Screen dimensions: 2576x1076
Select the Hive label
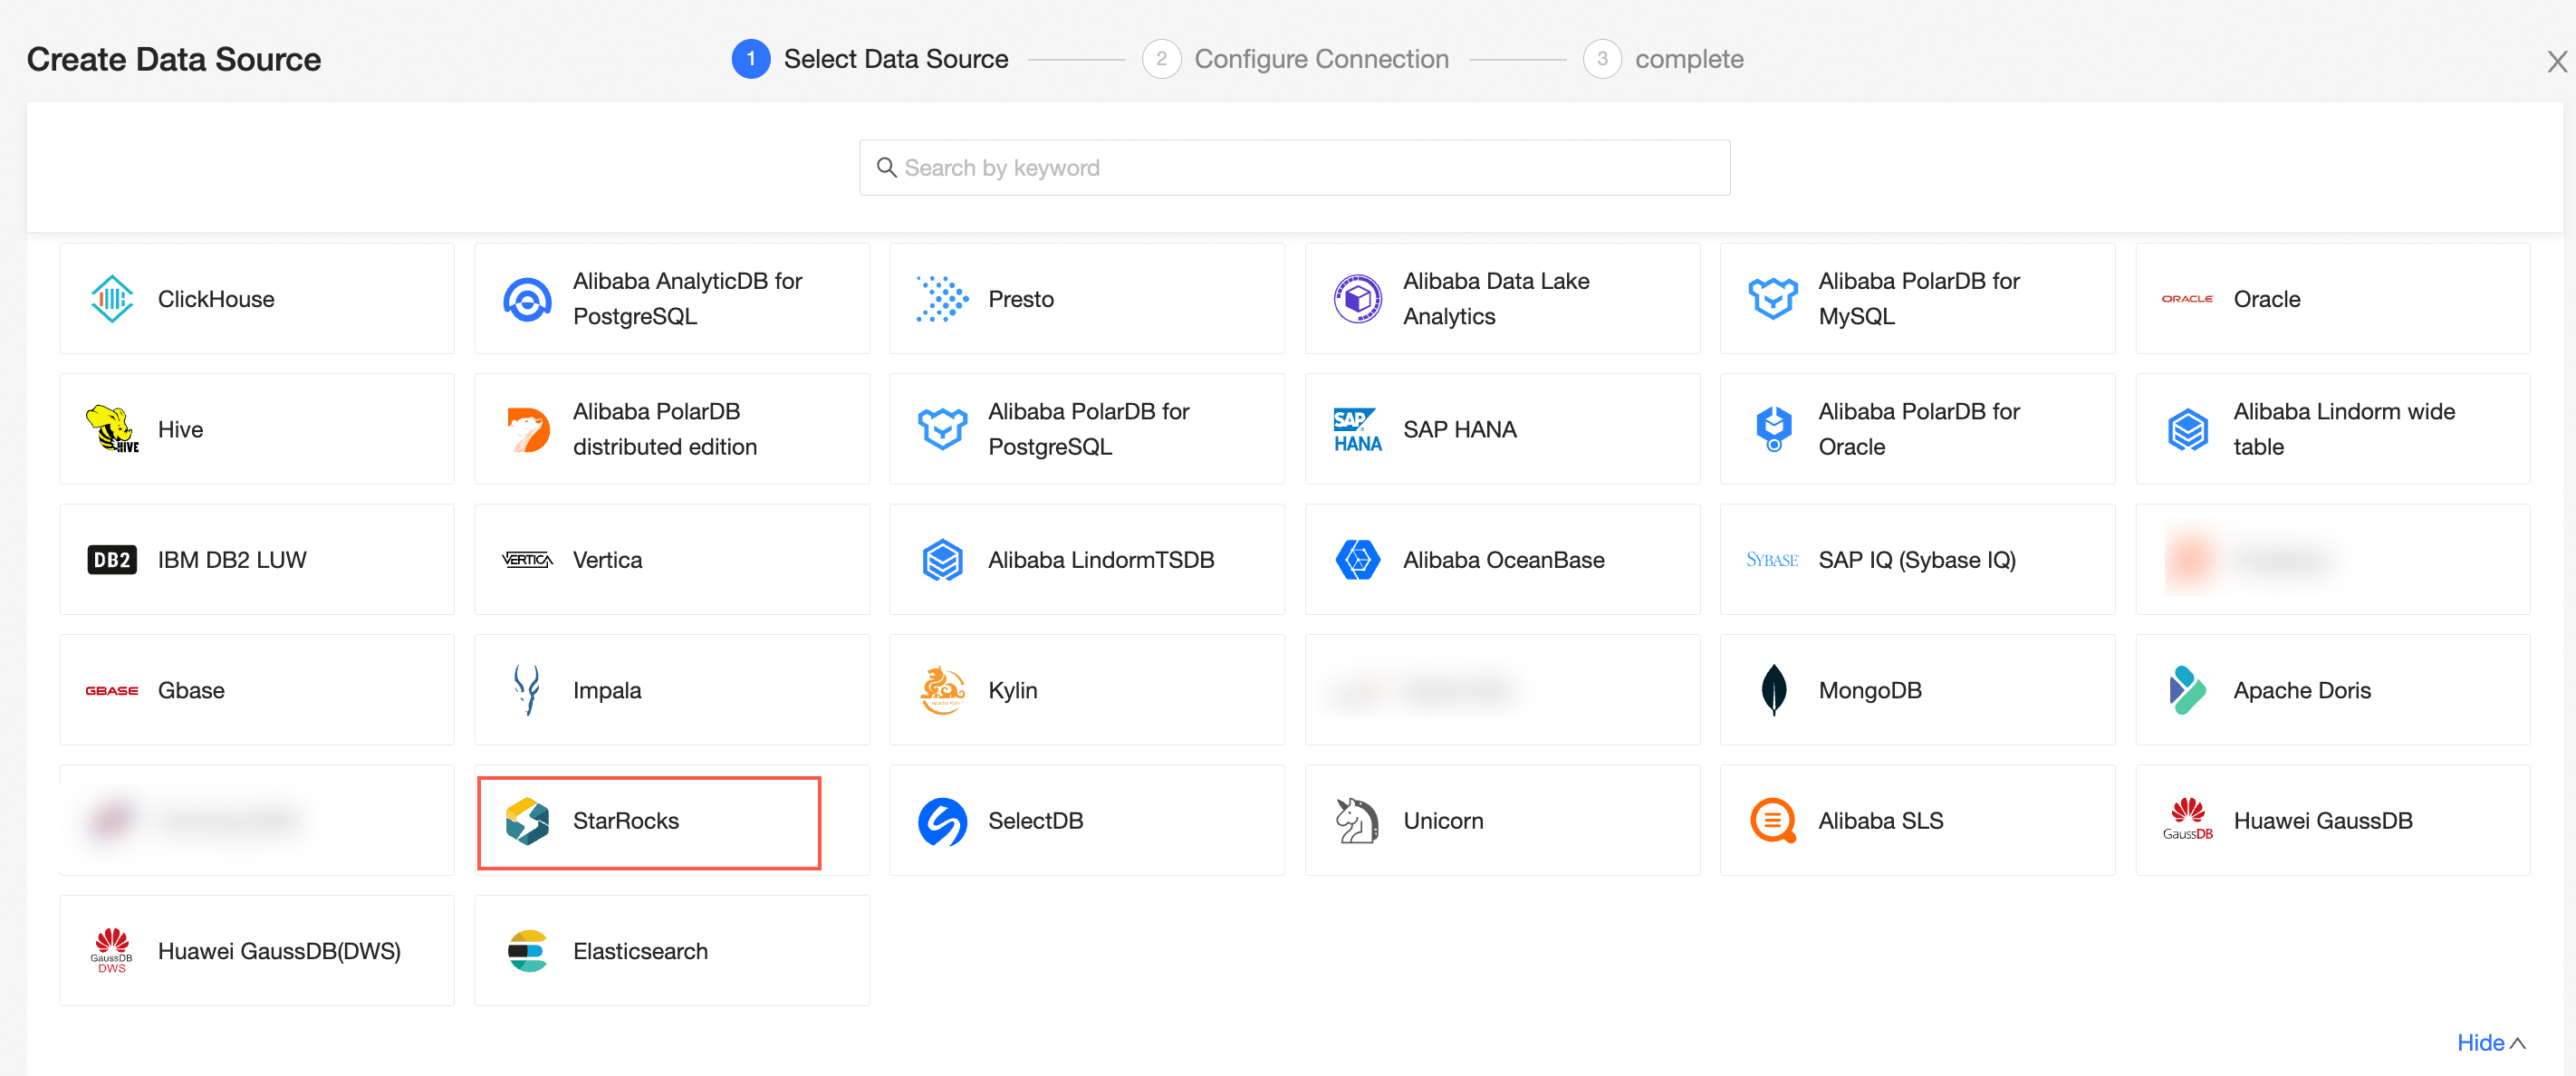tap(180, 429)
